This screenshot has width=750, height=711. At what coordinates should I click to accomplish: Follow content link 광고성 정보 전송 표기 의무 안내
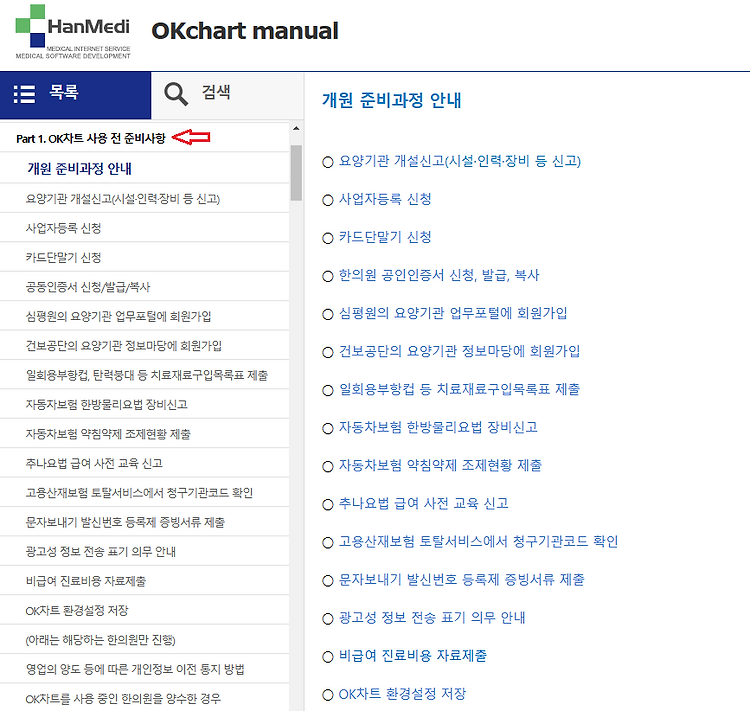point(432,618)
